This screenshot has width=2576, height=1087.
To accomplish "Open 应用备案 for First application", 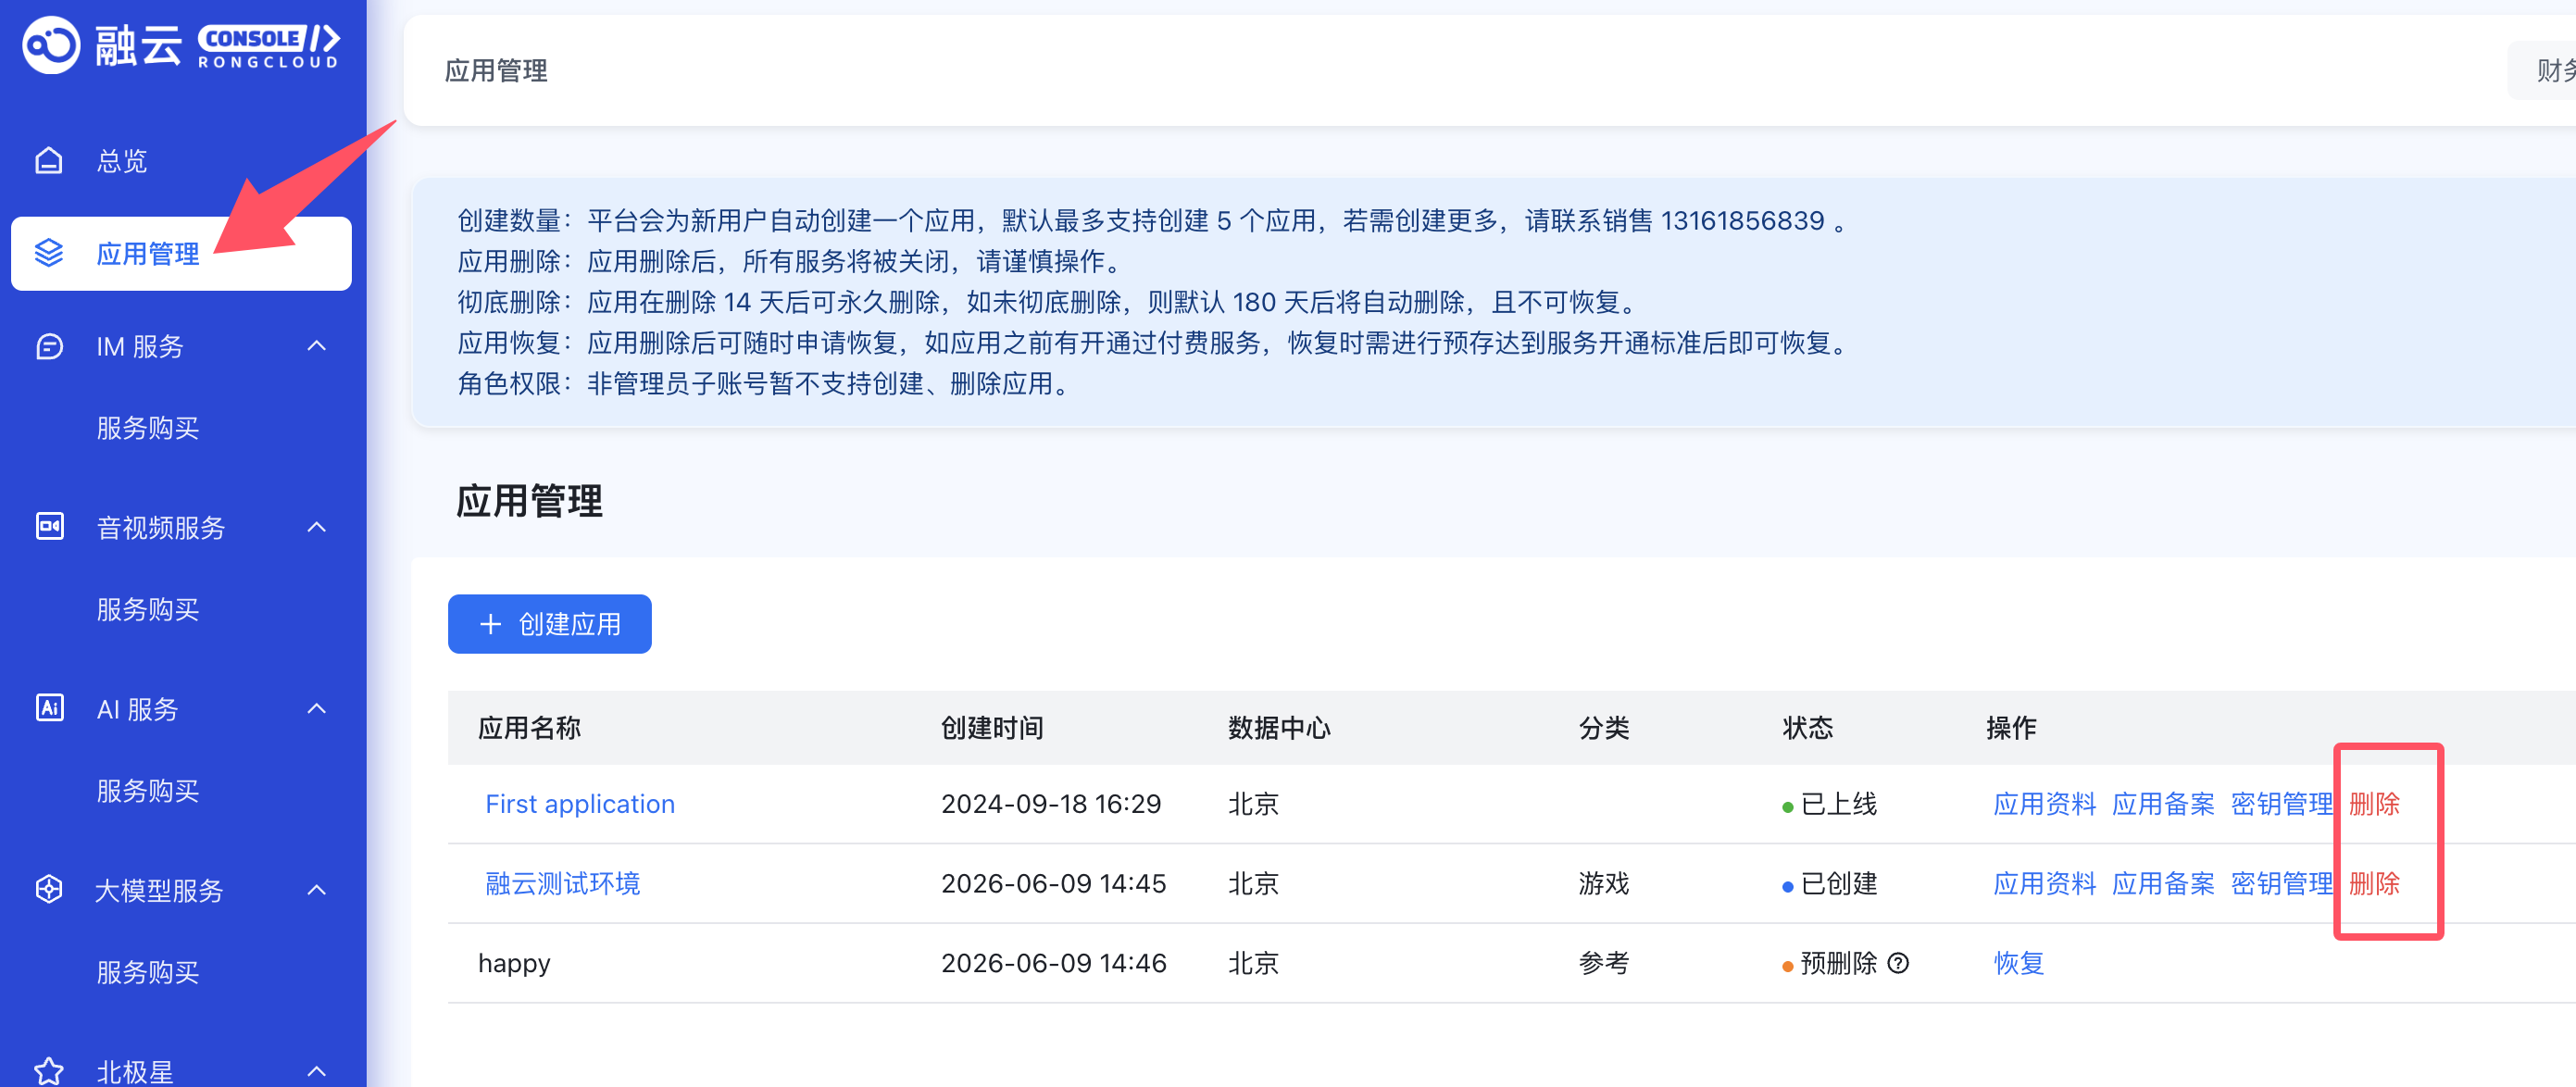I will 2163,804.
